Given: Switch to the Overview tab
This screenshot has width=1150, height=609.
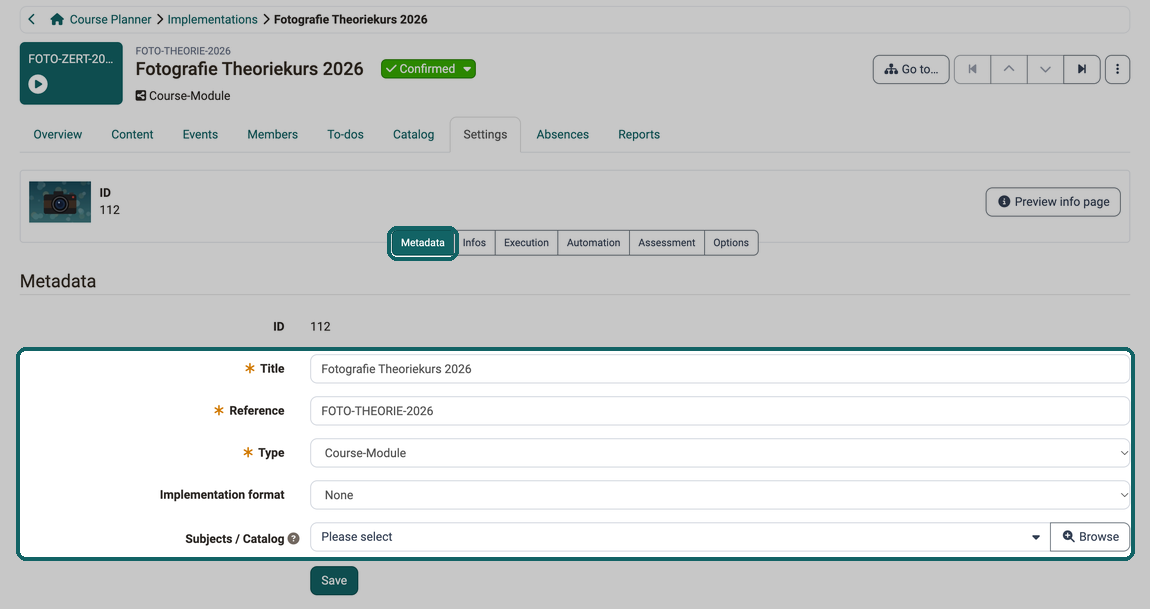Looking at the screenshot, I should (x=58, y=134).
